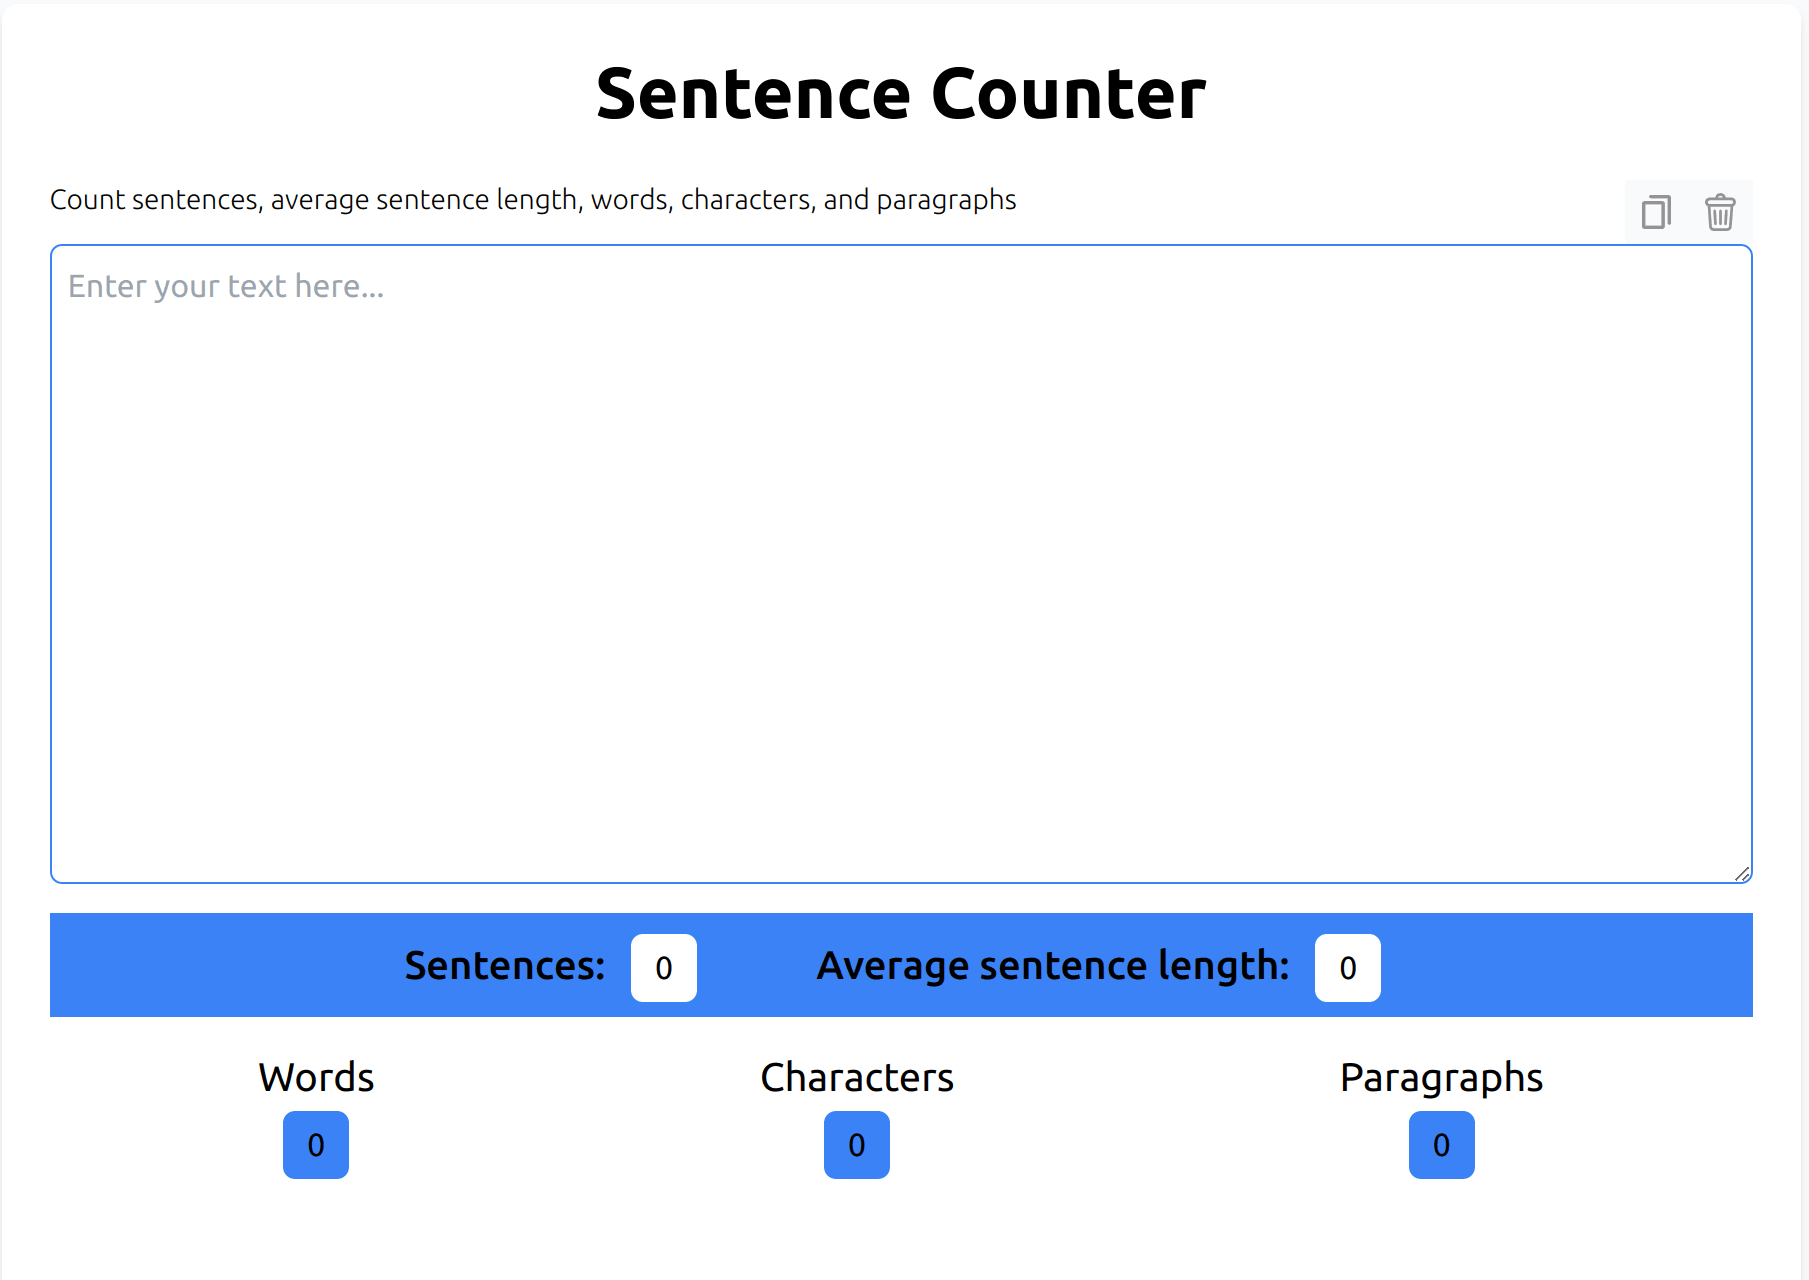Click the 'Average sentence length:' label
The height and width of the screenshot is (1280, 1809).
click(1053, 966)
